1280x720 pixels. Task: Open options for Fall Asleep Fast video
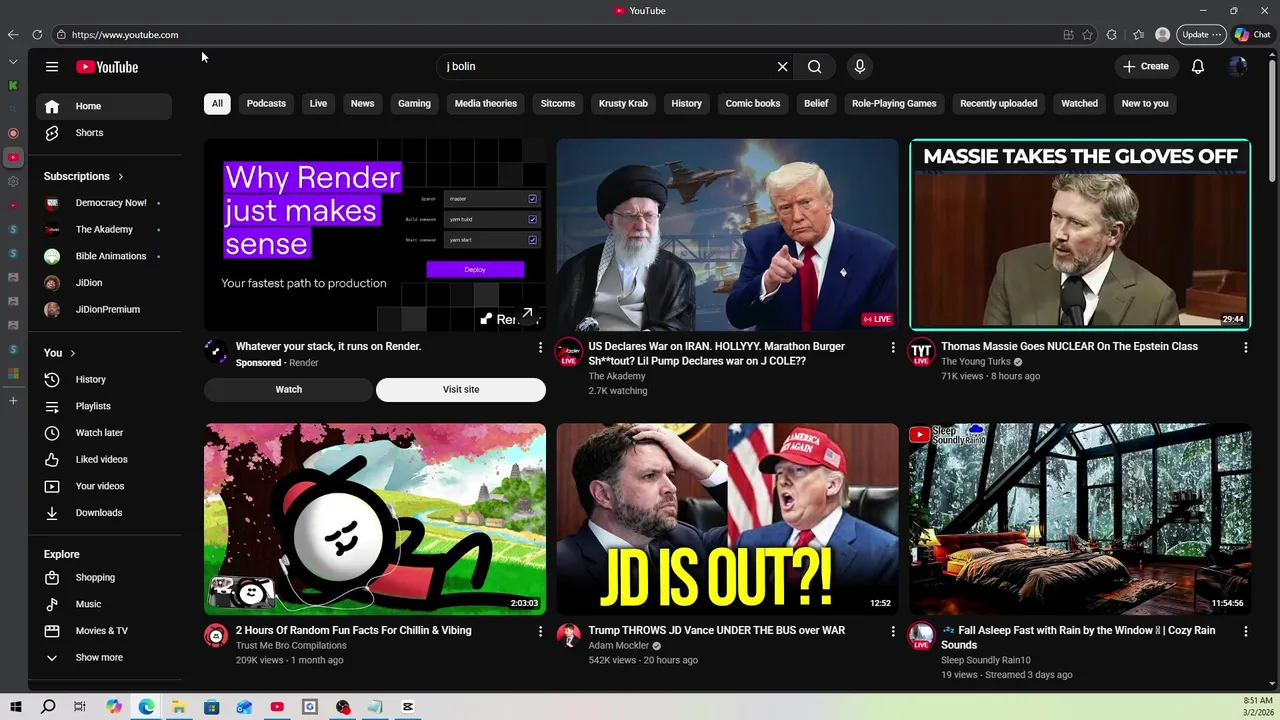[x=1245, y=631]
